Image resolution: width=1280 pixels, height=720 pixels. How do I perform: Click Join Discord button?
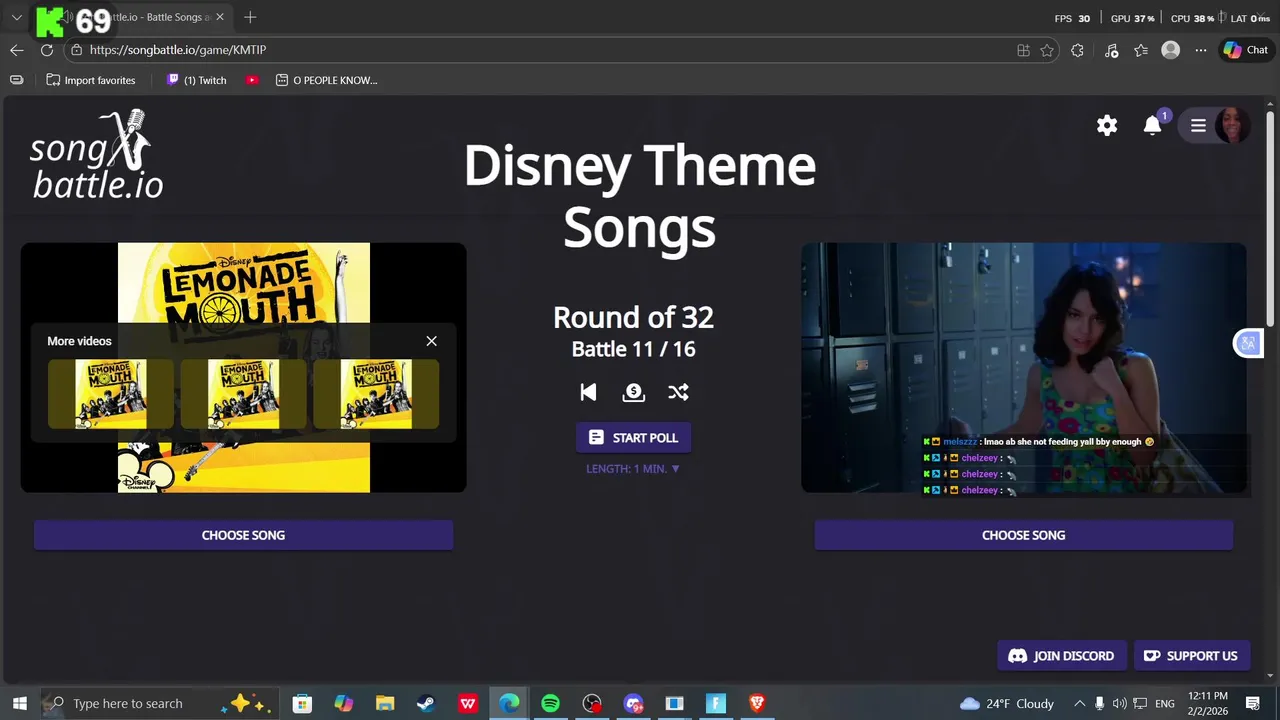tap(1062, 656)
